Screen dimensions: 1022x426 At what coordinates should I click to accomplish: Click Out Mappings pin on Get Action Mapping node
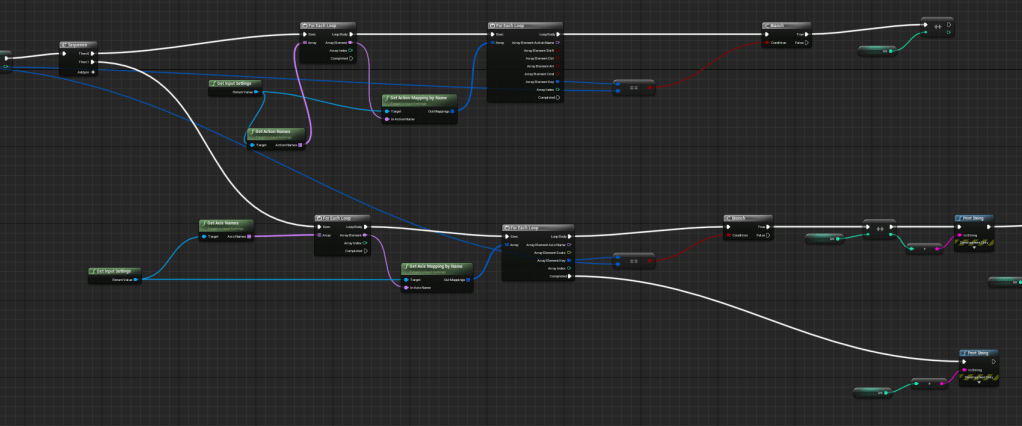[453, 111]
